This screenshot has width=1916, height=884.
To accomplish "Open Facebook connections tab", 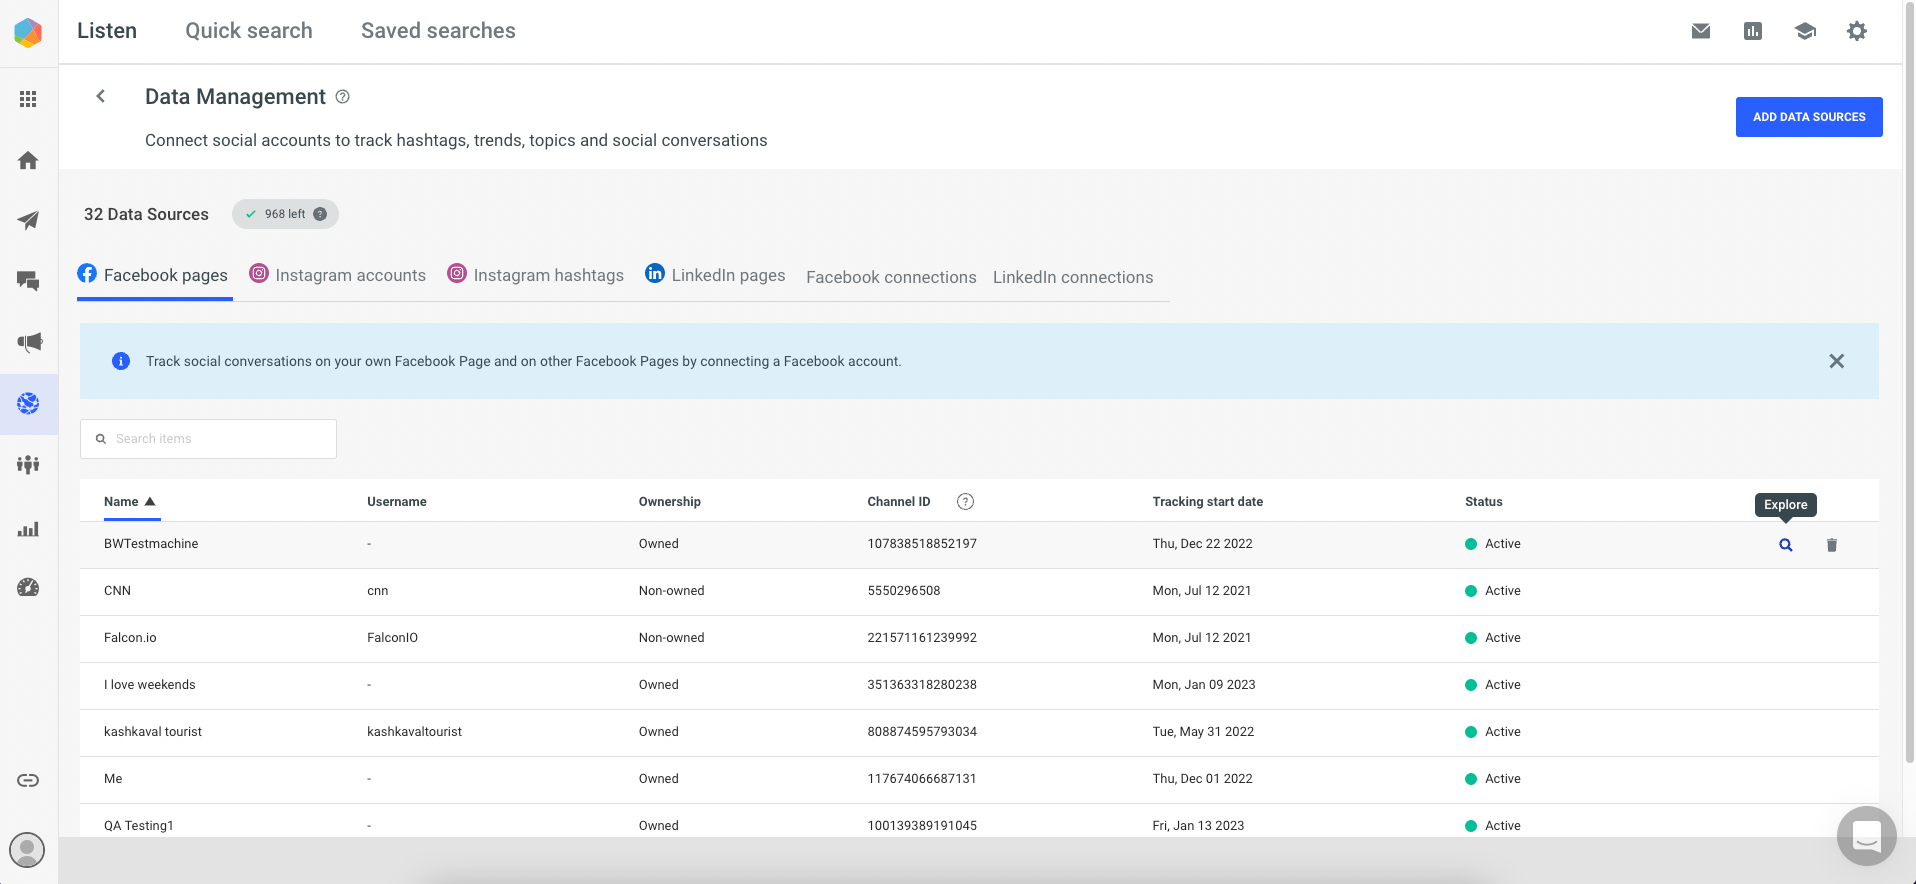I will coord(891,277).
